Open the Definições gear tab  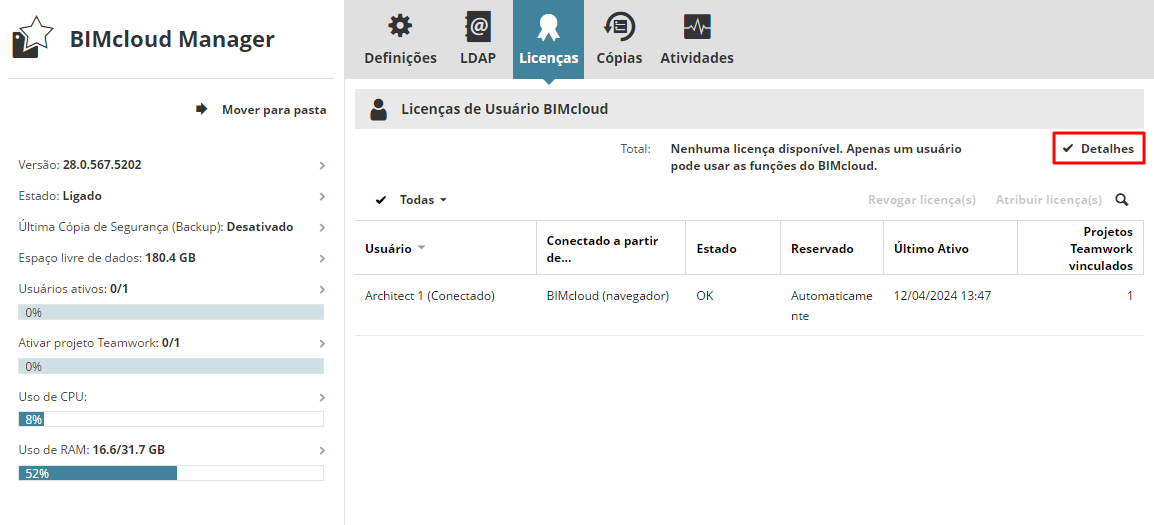400,40
